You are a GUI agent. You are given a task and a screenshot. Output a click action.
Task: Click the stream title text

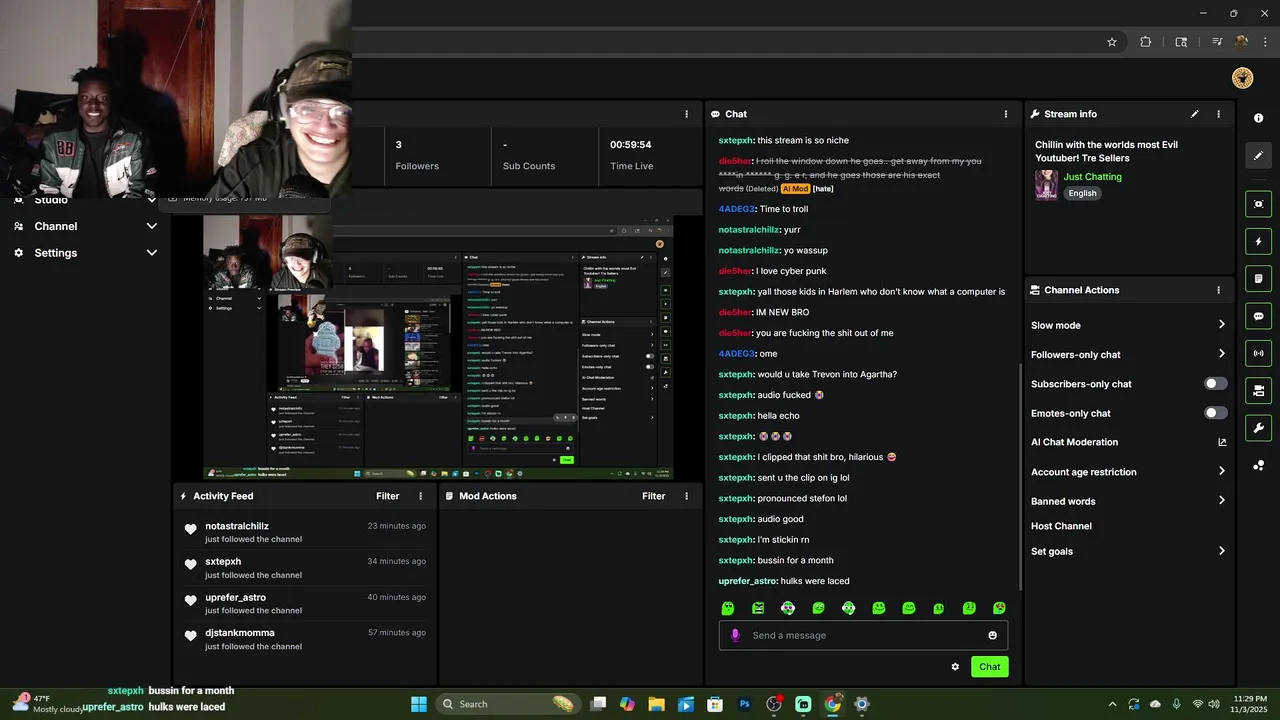(x=1106, y=151)
